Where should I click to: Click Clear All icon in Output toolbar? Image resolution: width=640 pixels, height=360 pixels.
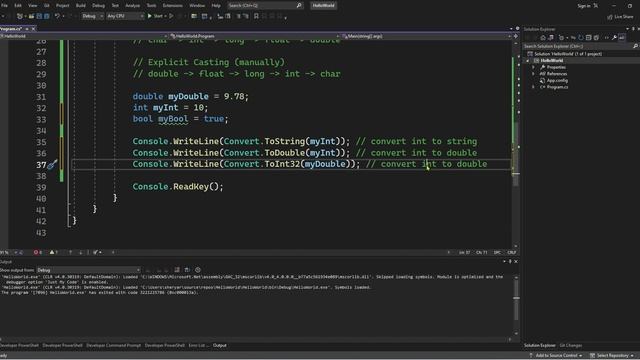[177, 270]
